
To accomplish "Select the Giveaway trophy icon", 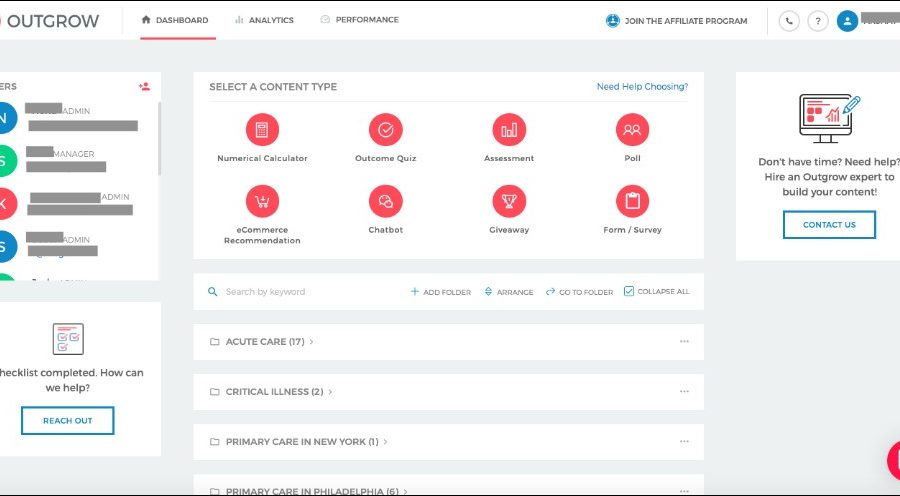I will coord(509,202).
